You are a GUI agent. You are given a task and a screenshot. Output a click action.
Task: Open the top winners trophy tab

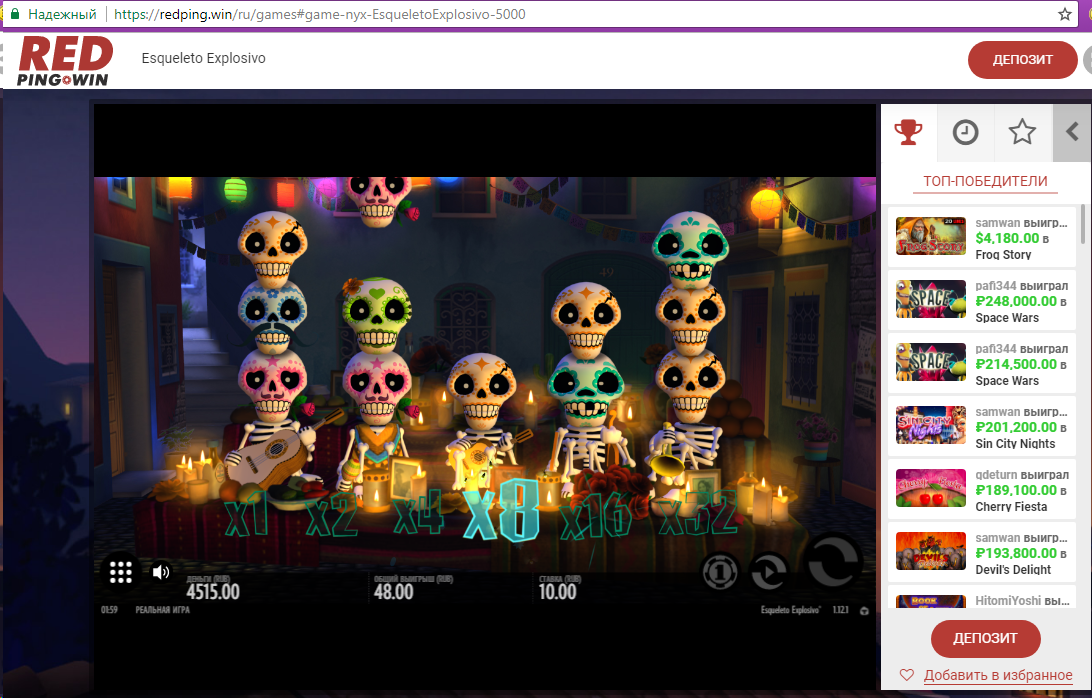pos(908,132)
